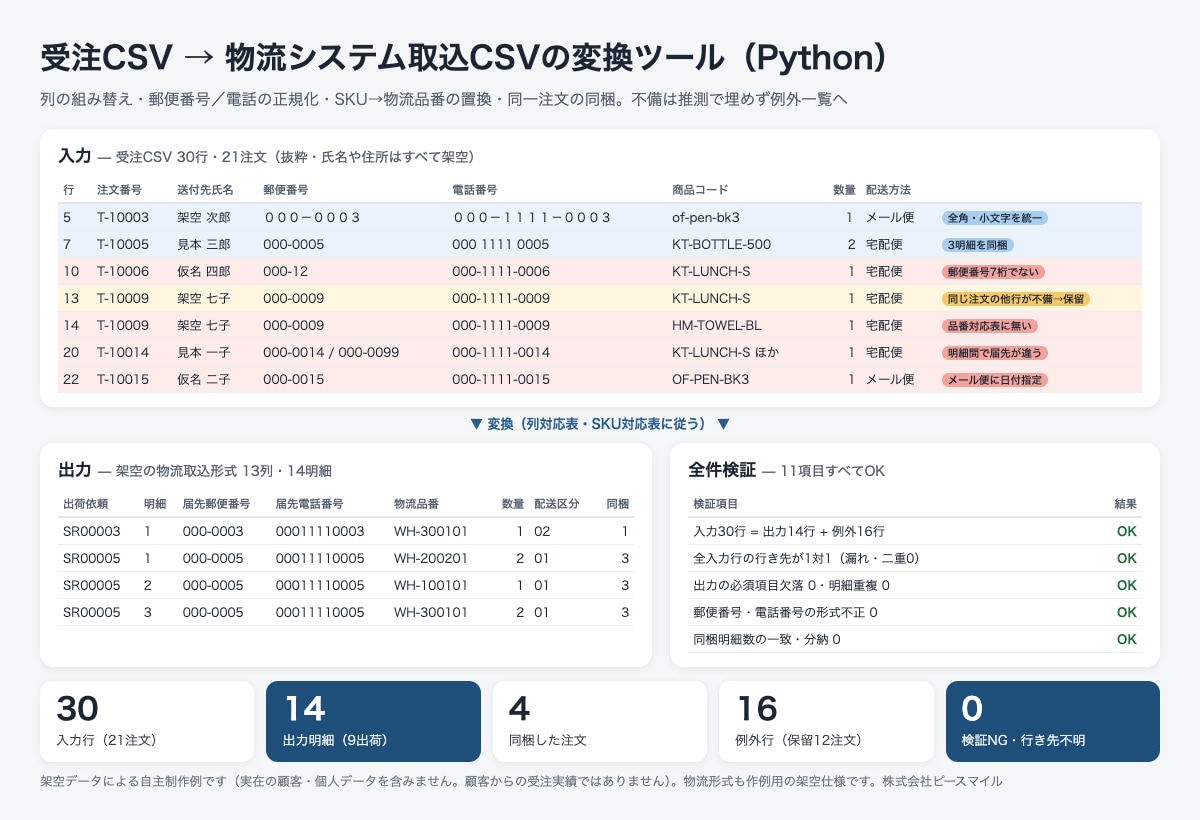The height and width of the screenshot is (820, 1200).
Task: Click shipment request SR00003
Action: [92, 531]
